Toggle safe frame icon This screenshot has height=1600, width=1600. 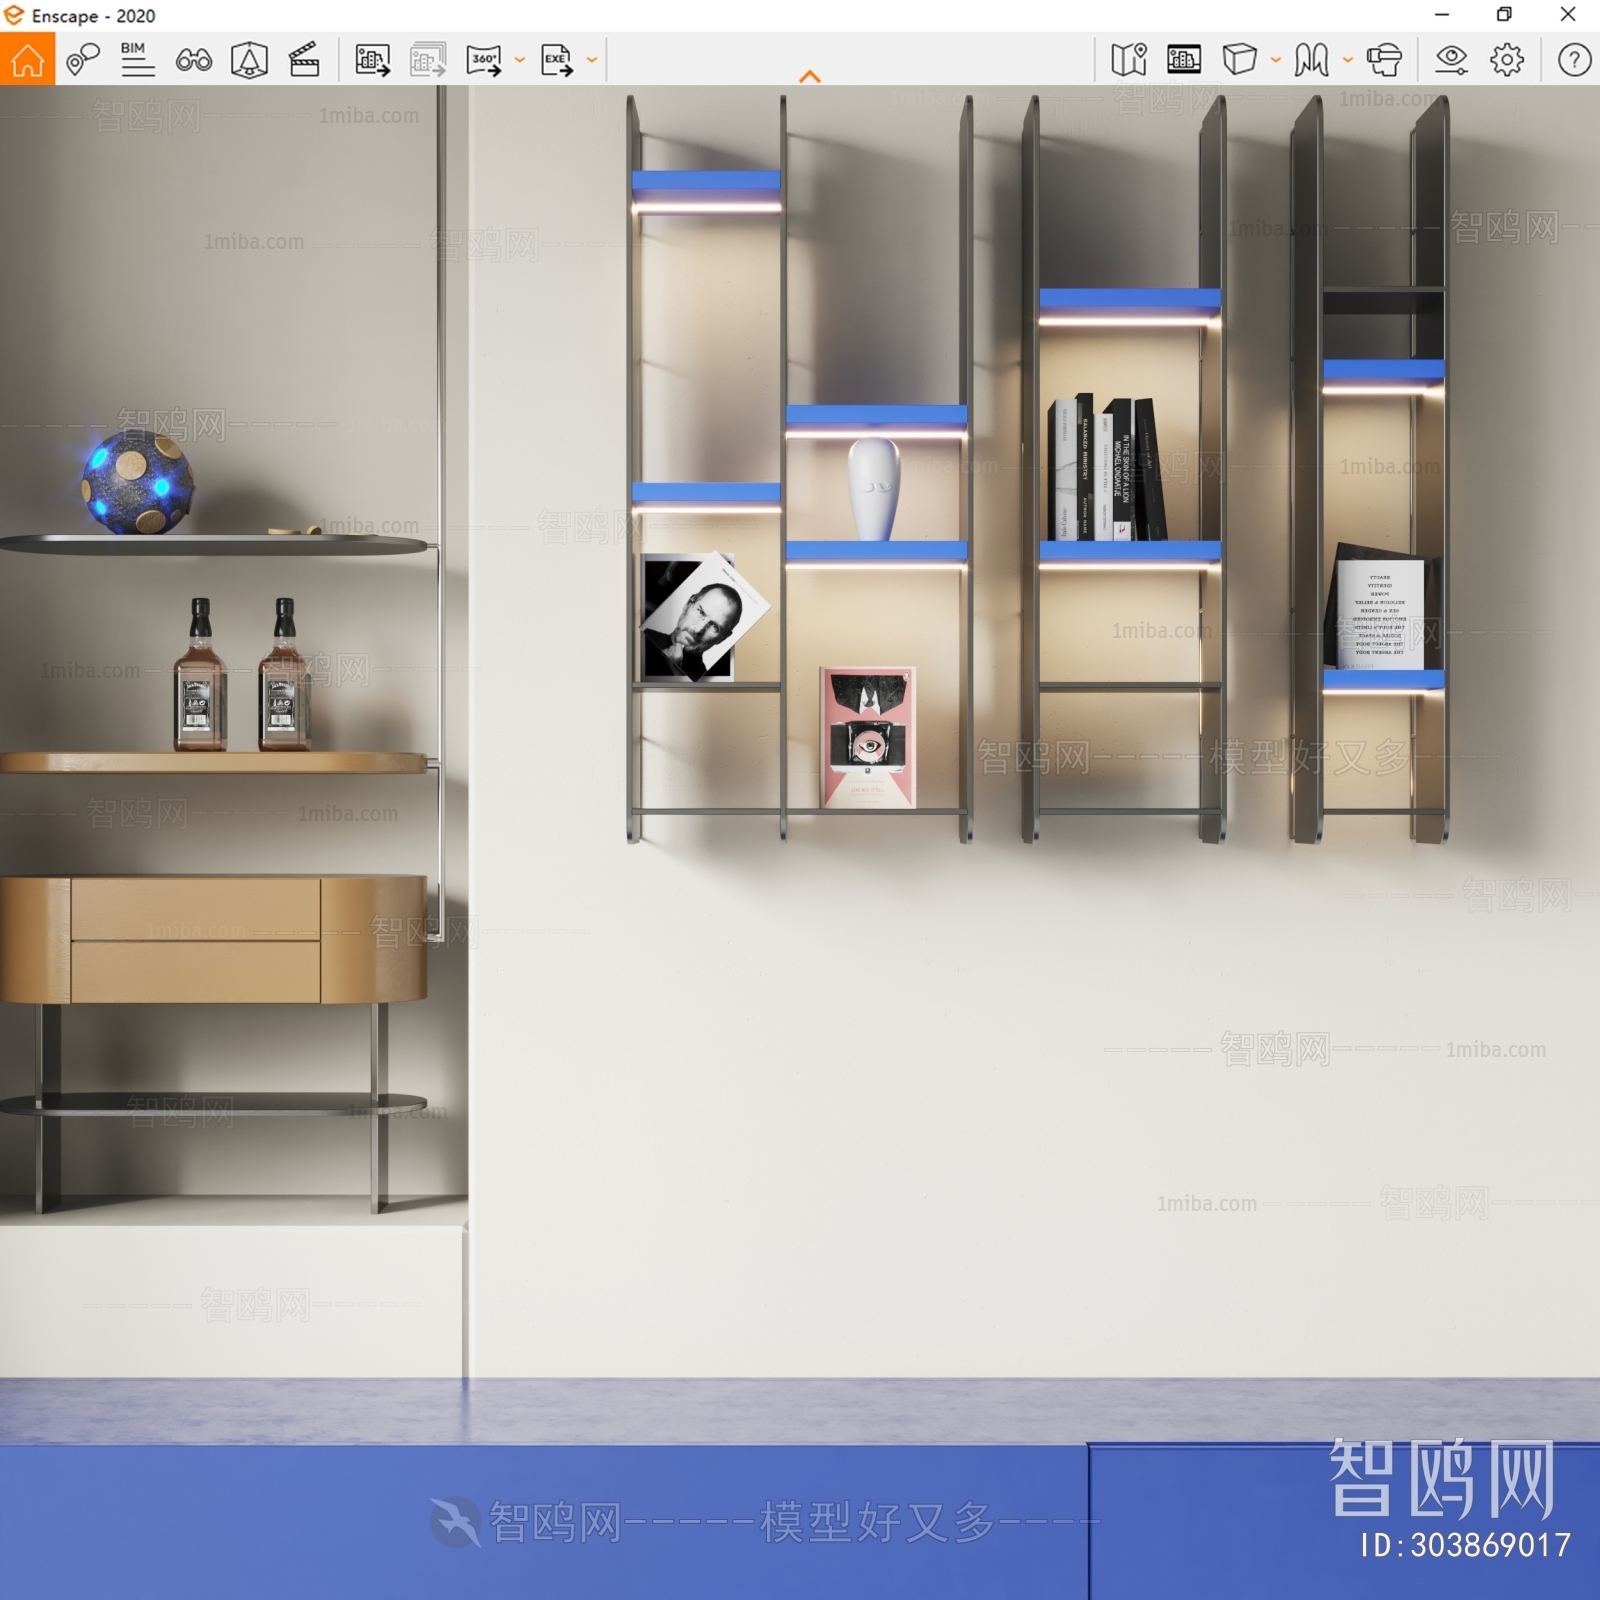tap(249, 60)
